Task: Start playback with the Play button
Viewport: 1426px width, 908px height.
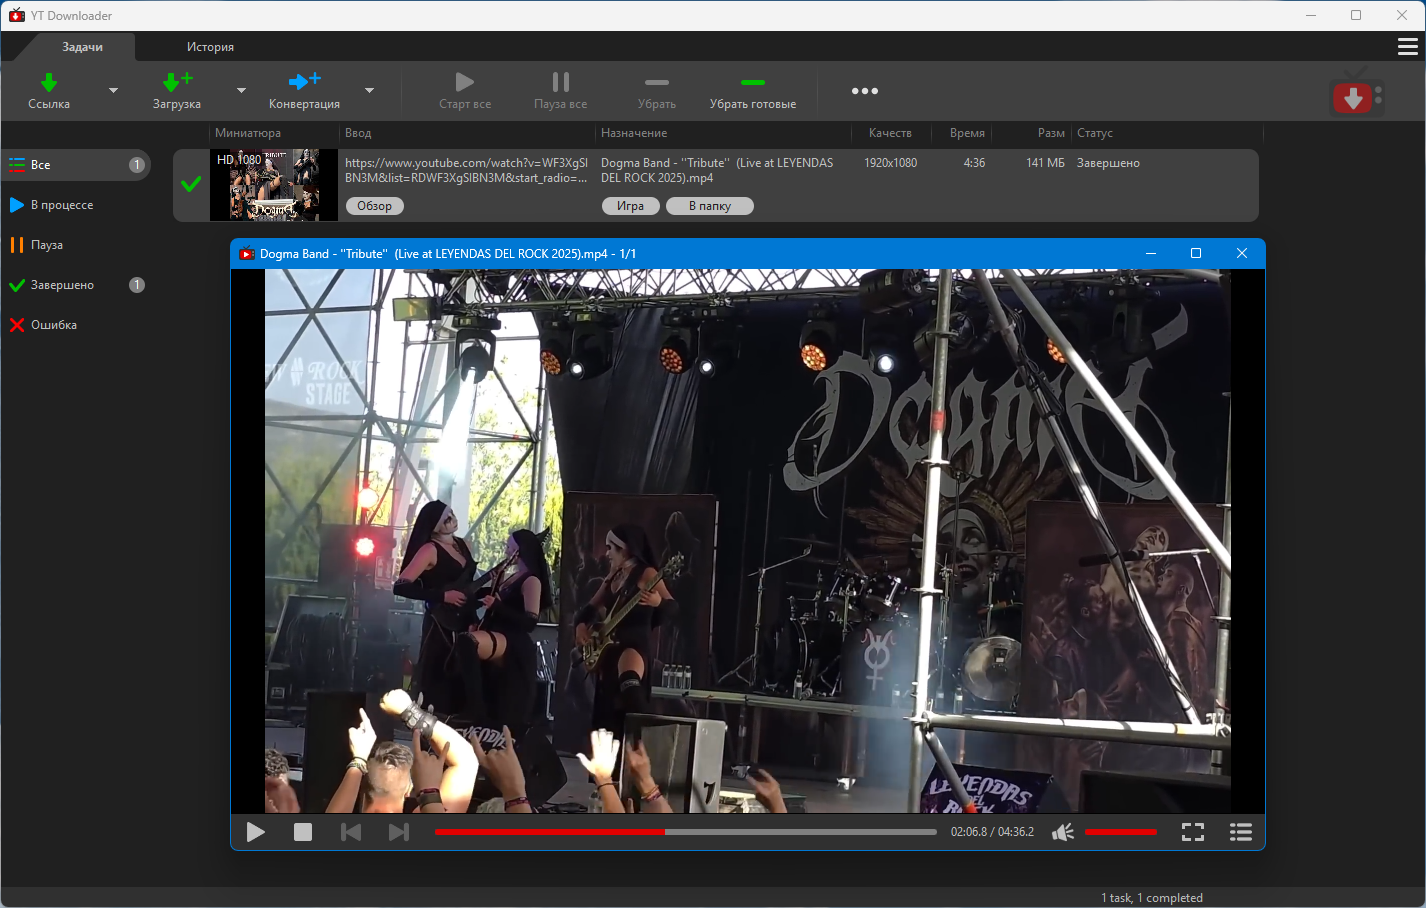Action: pos(256,832)
